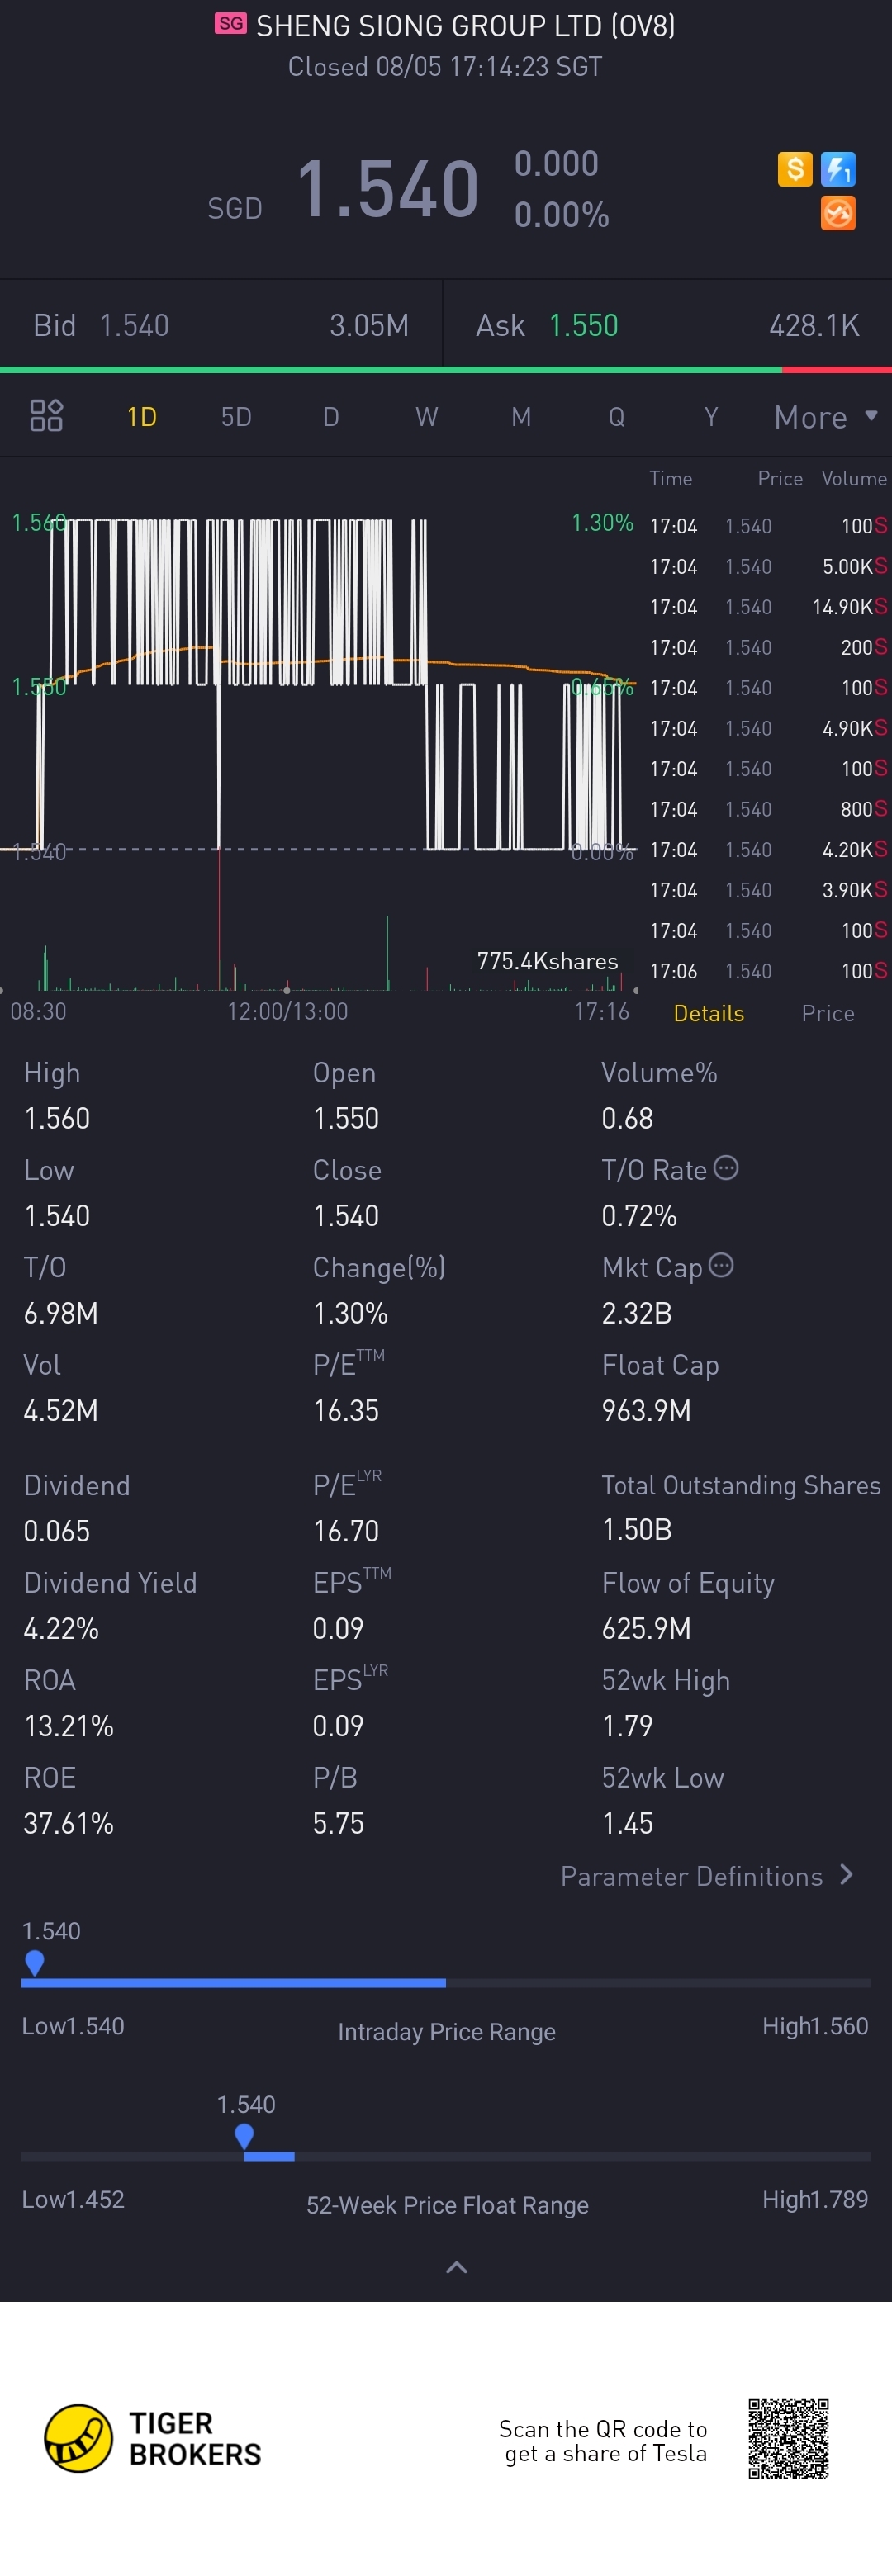Viewport: 892px width, 2576px height.
Task: Open the More chart periods dropdown
Action: [x=825, y=416]
